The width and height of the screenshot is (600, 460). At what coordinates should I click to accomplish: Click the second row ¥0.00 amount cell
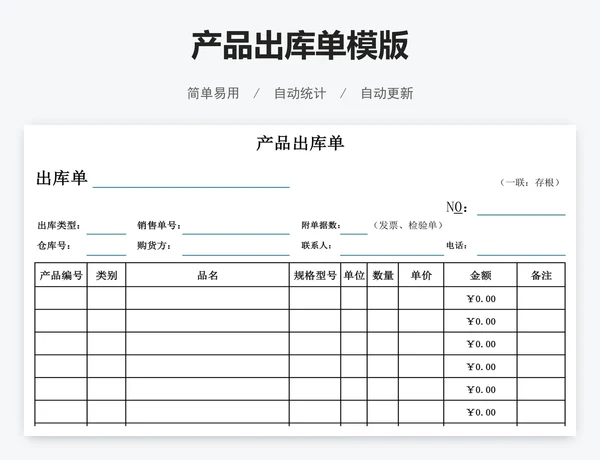pos(480,321)
